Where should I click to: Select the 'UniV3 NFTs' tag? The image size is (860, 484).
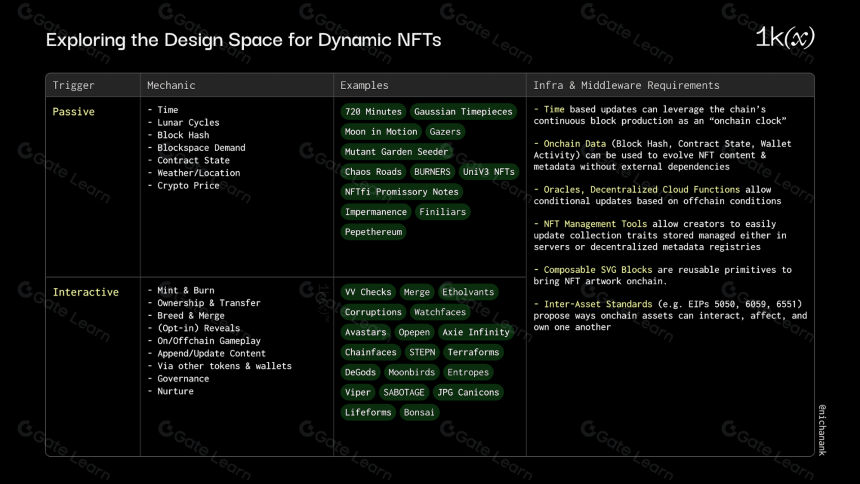pyautogui.click(x=489, y=172)
